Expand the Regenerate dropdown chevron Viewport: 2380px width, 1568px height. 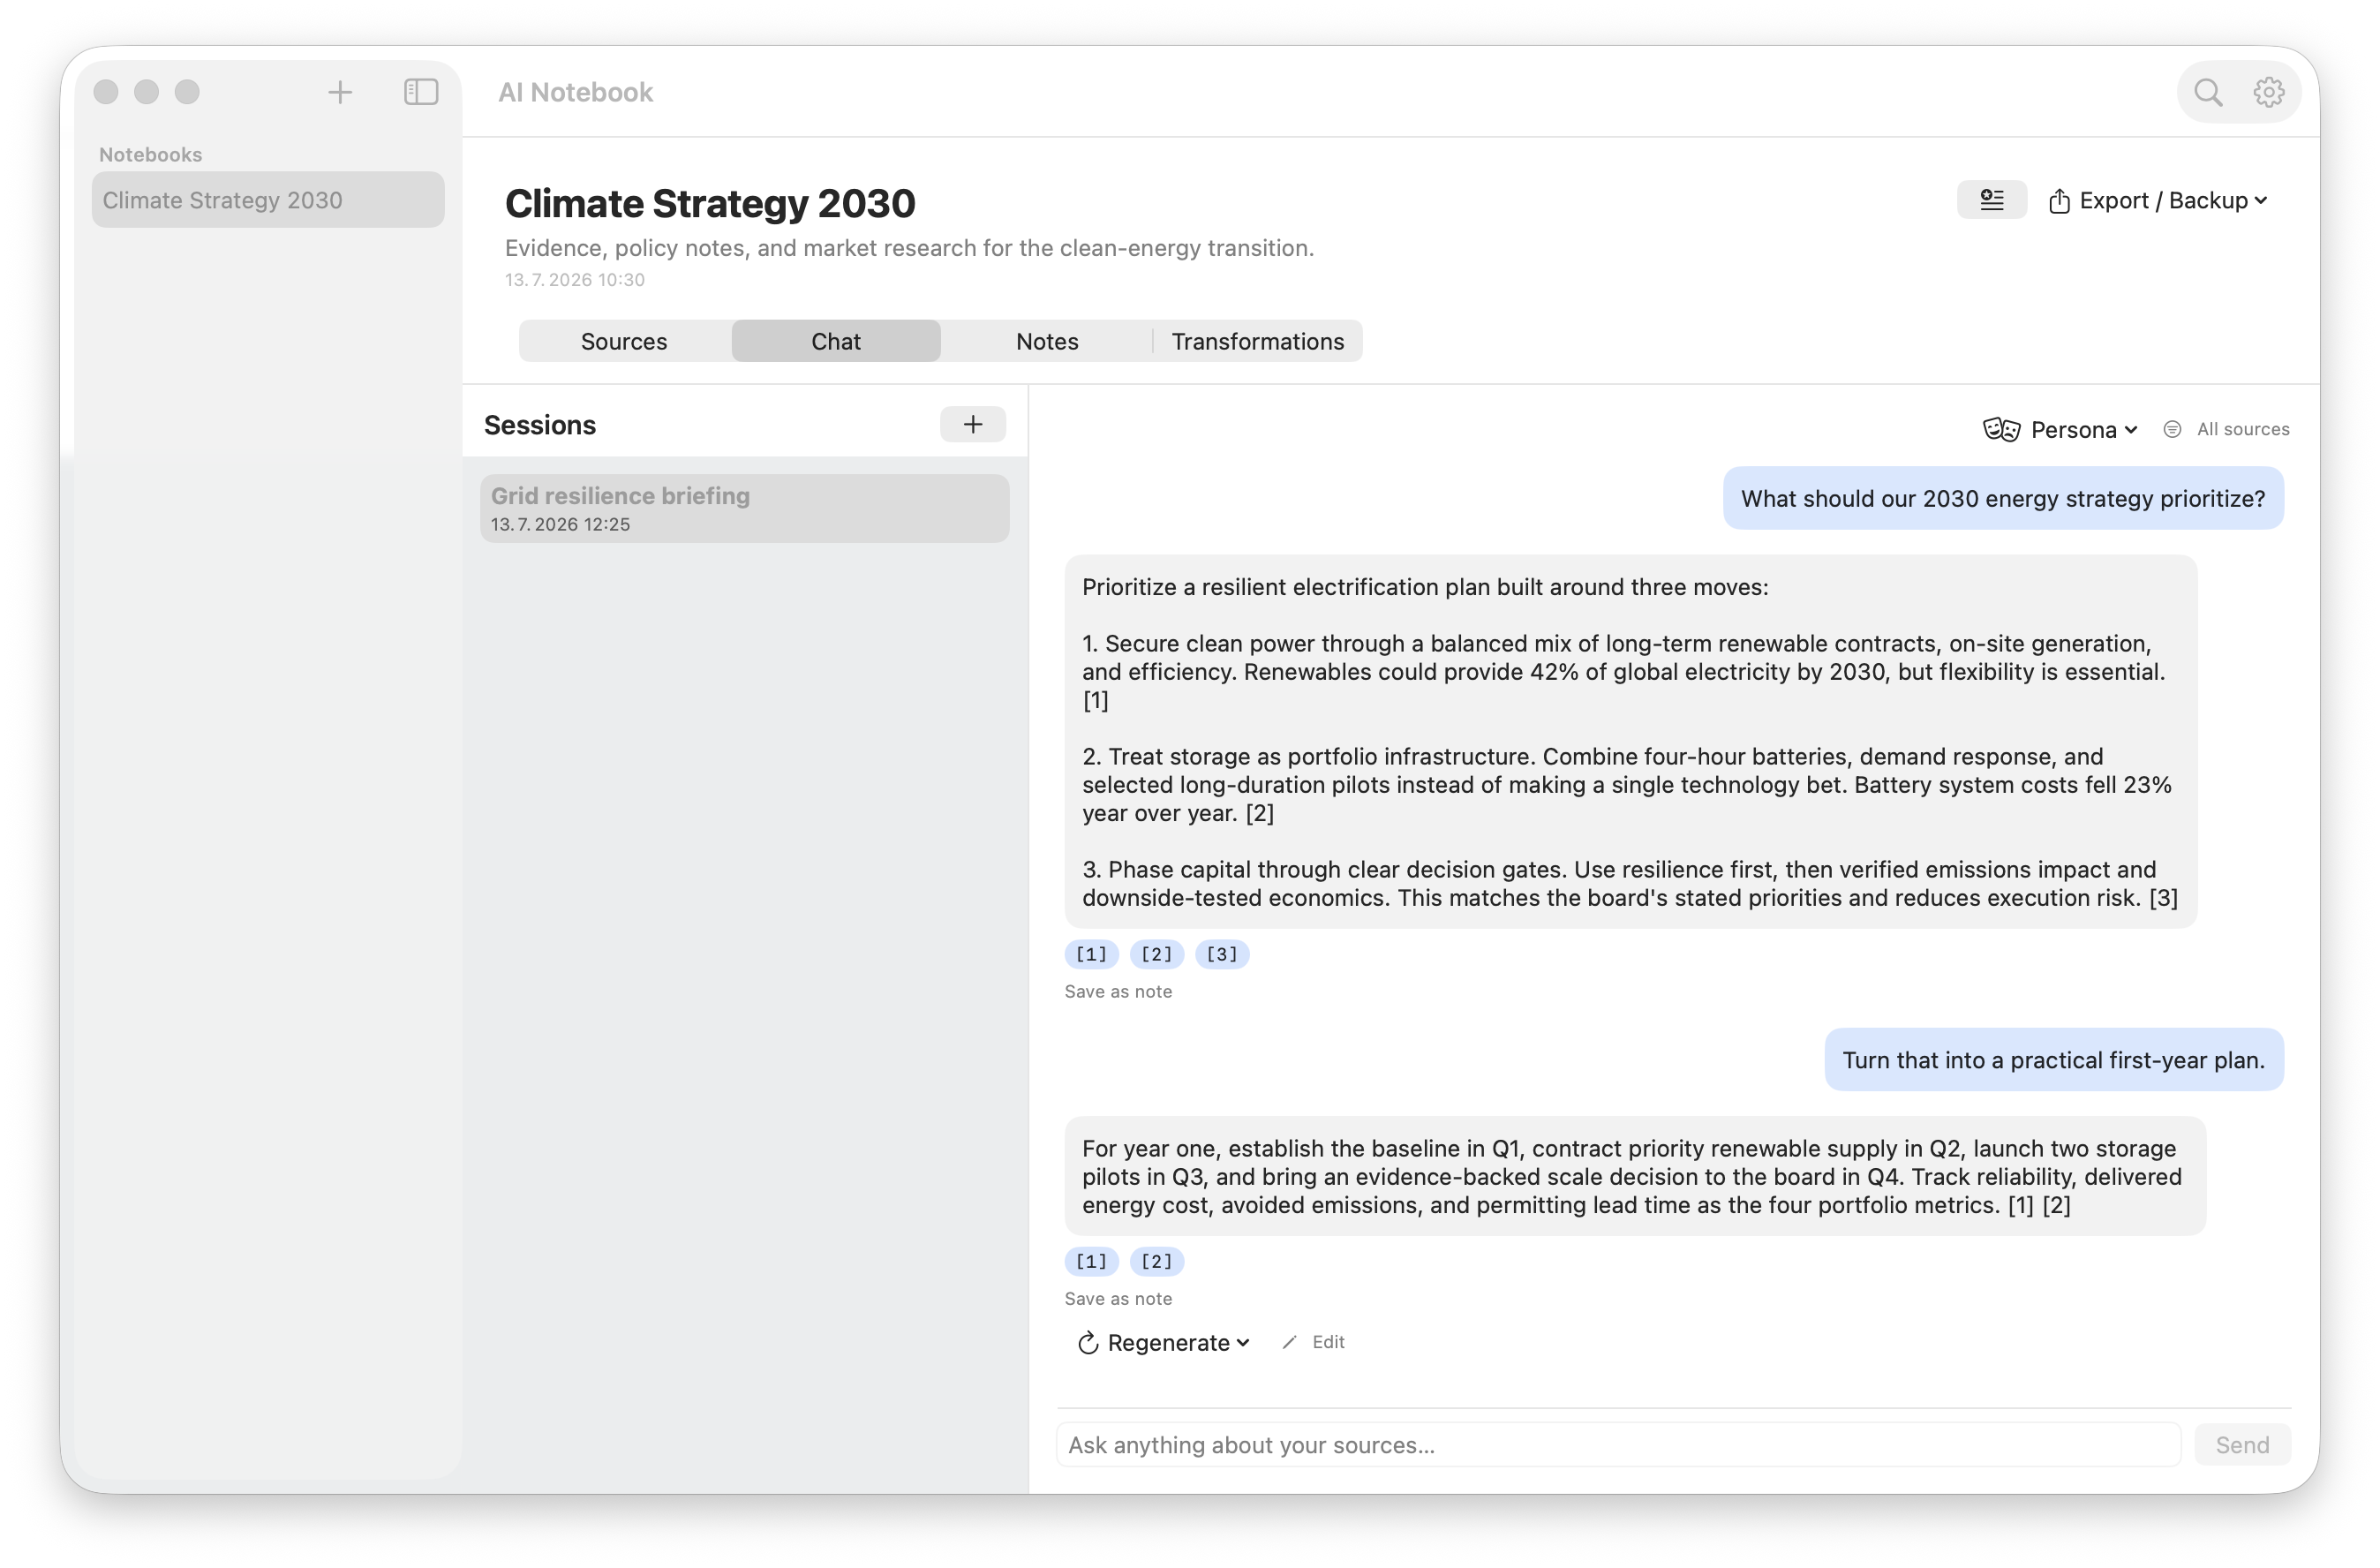[x=1243, y=1343]
